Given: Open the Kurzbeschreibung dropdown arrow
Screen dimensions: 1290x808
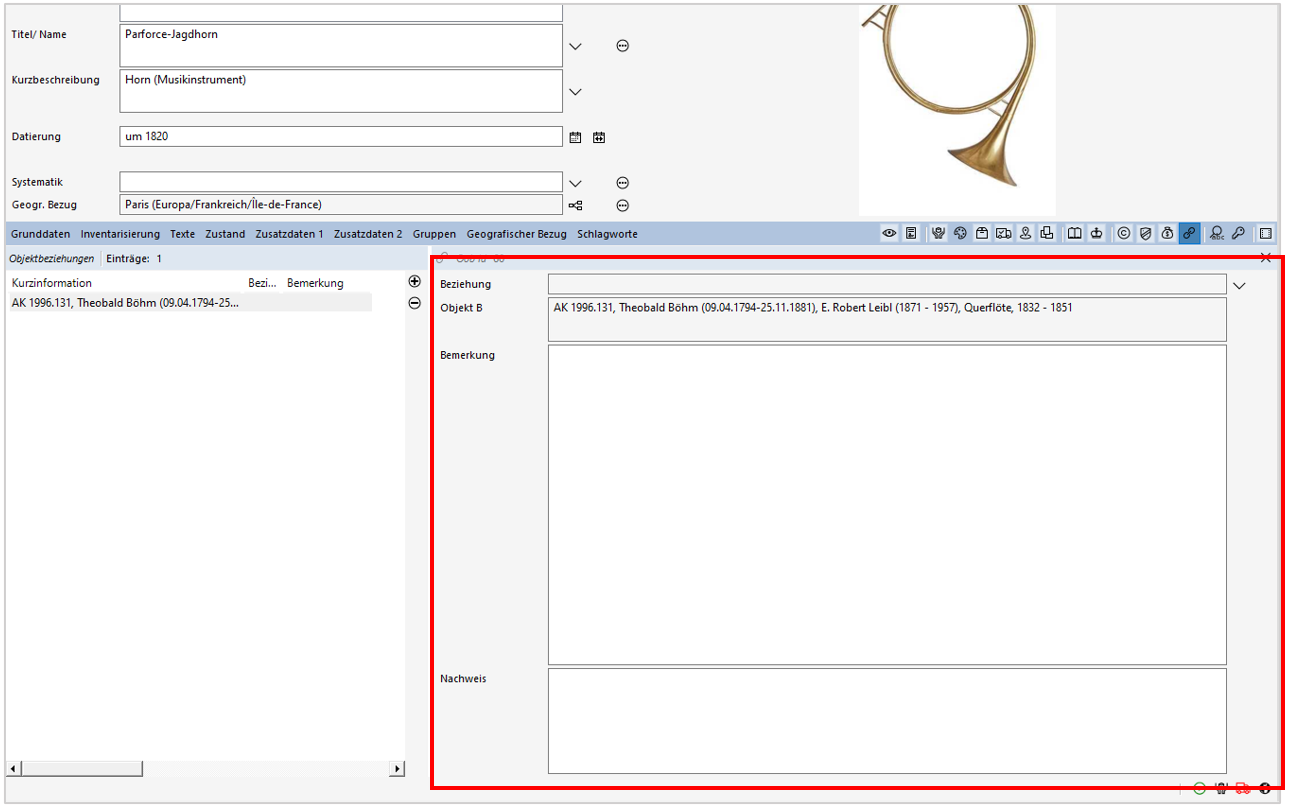Looking at the screenshot, I should (575, 91).
